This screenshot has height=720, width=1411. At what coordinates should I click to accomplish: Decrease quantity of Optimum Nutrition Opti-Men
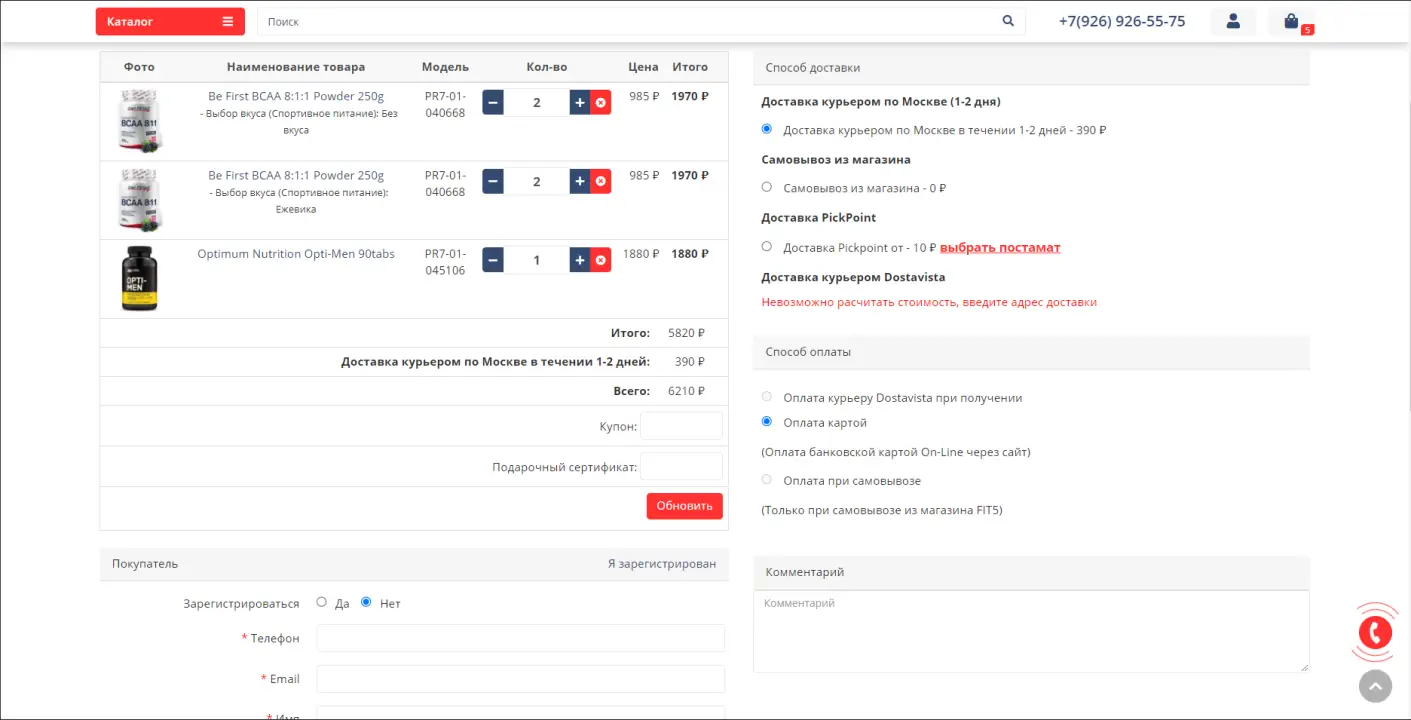[x=493, y=260]
